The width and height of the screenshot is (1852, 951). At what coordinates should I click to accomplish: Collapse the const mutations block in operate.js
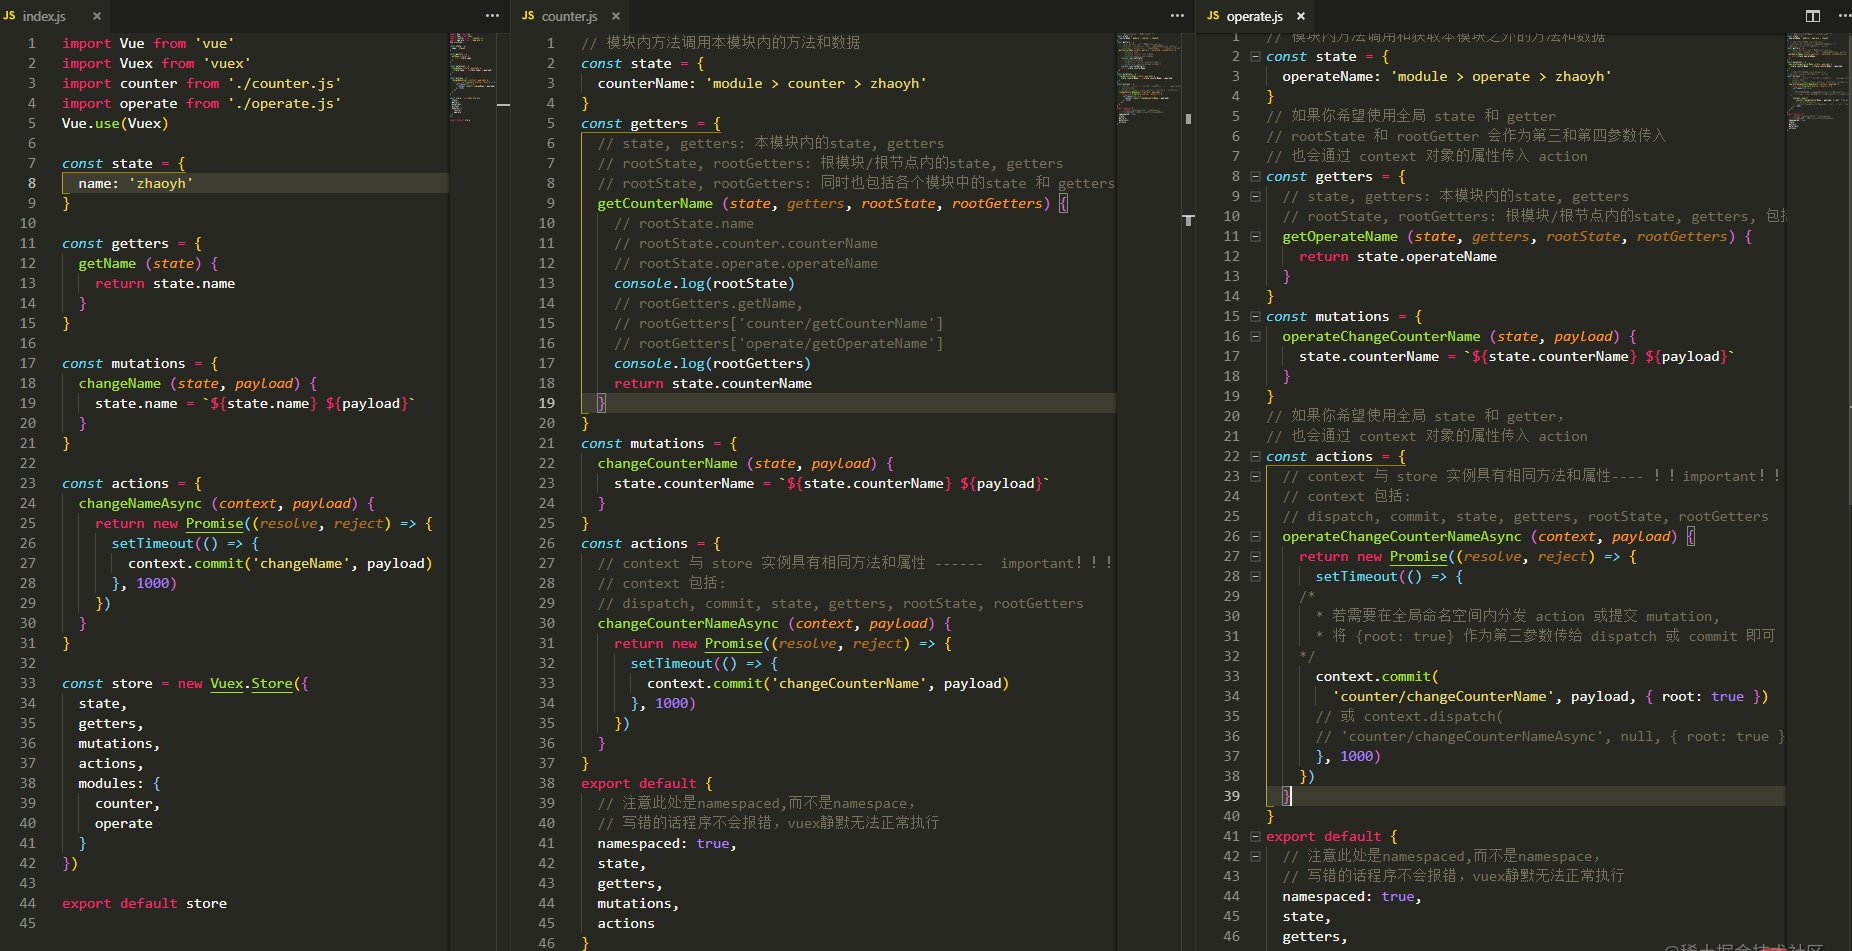[x=1255, y=317]
